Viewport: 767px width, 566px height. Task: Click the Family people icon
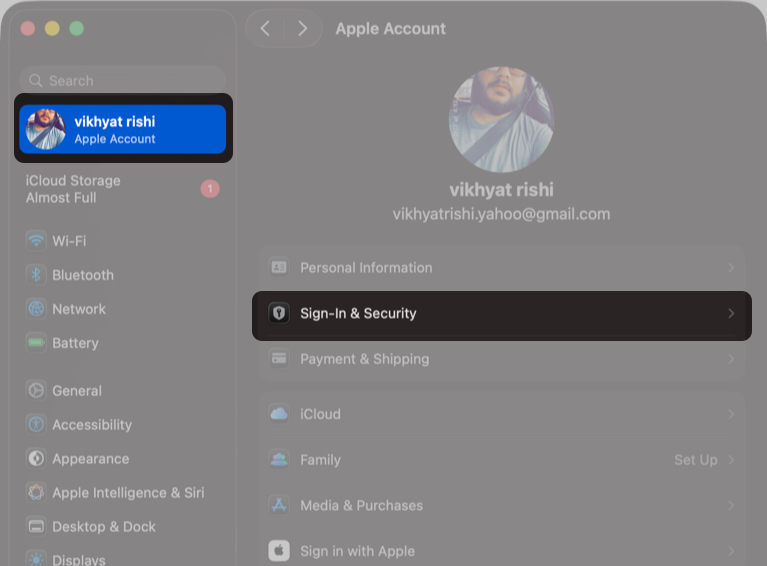pos(279,459)
